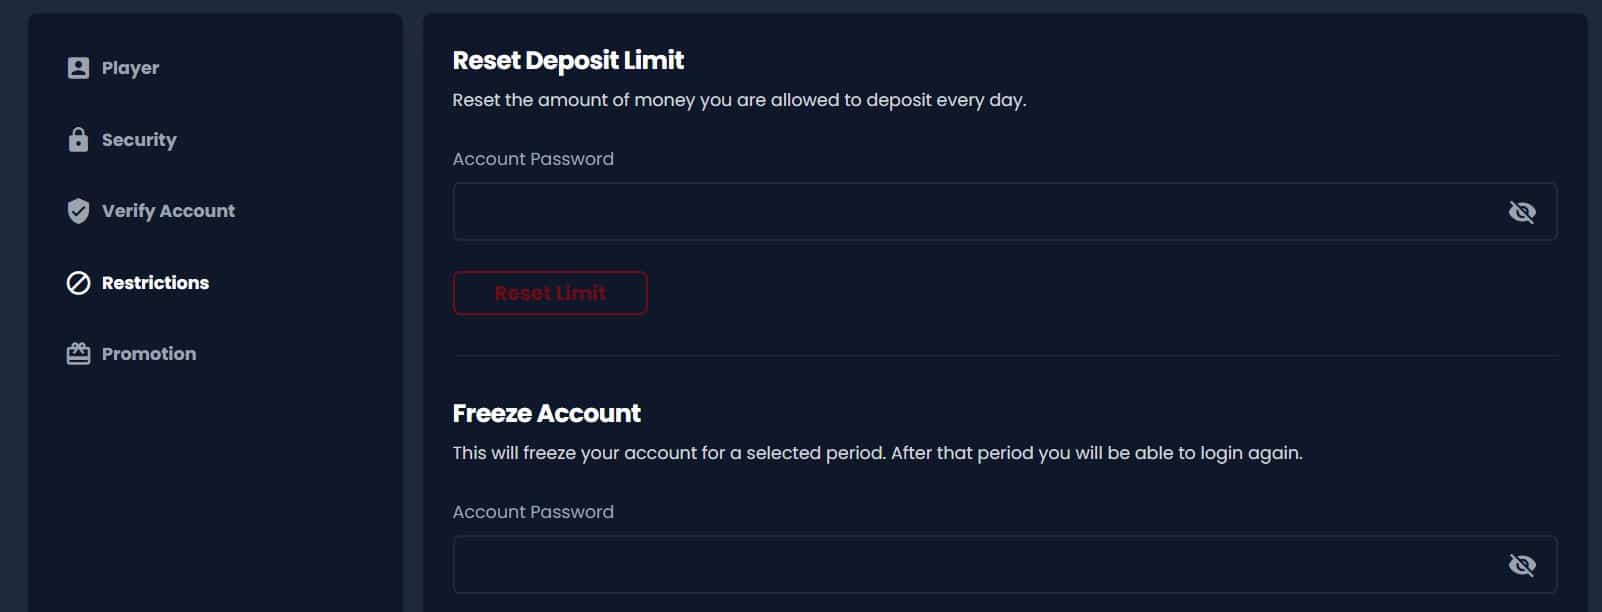Go to the Security section label
This screenshot has height=612, width=1602.
[139, 140]
